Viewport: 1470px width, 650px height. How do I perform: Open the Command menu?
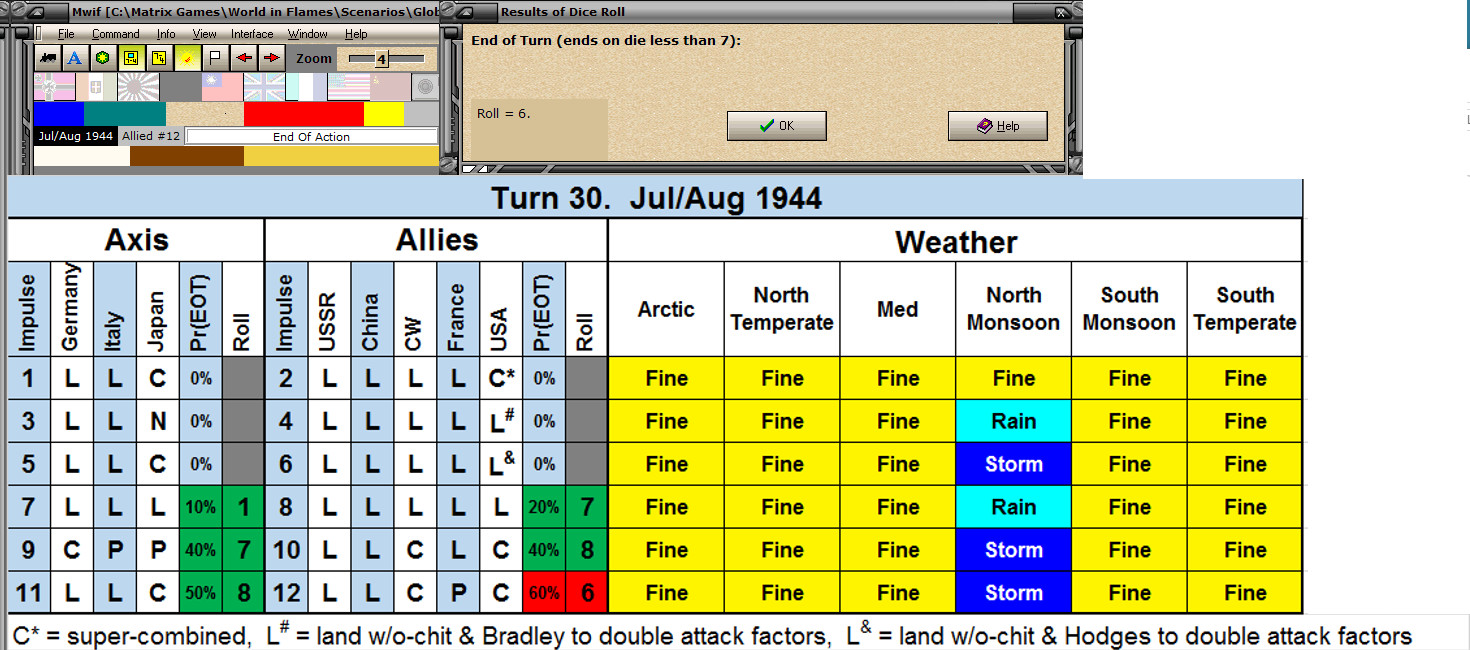coord(116,34)
